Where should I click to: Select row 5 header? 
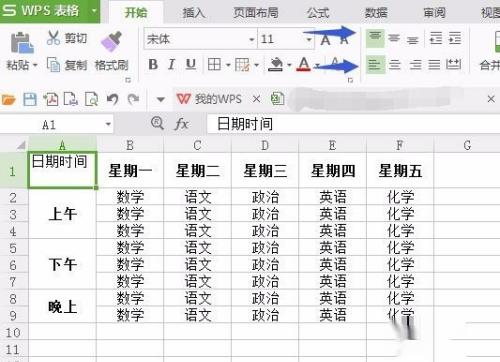pos(13,248)
